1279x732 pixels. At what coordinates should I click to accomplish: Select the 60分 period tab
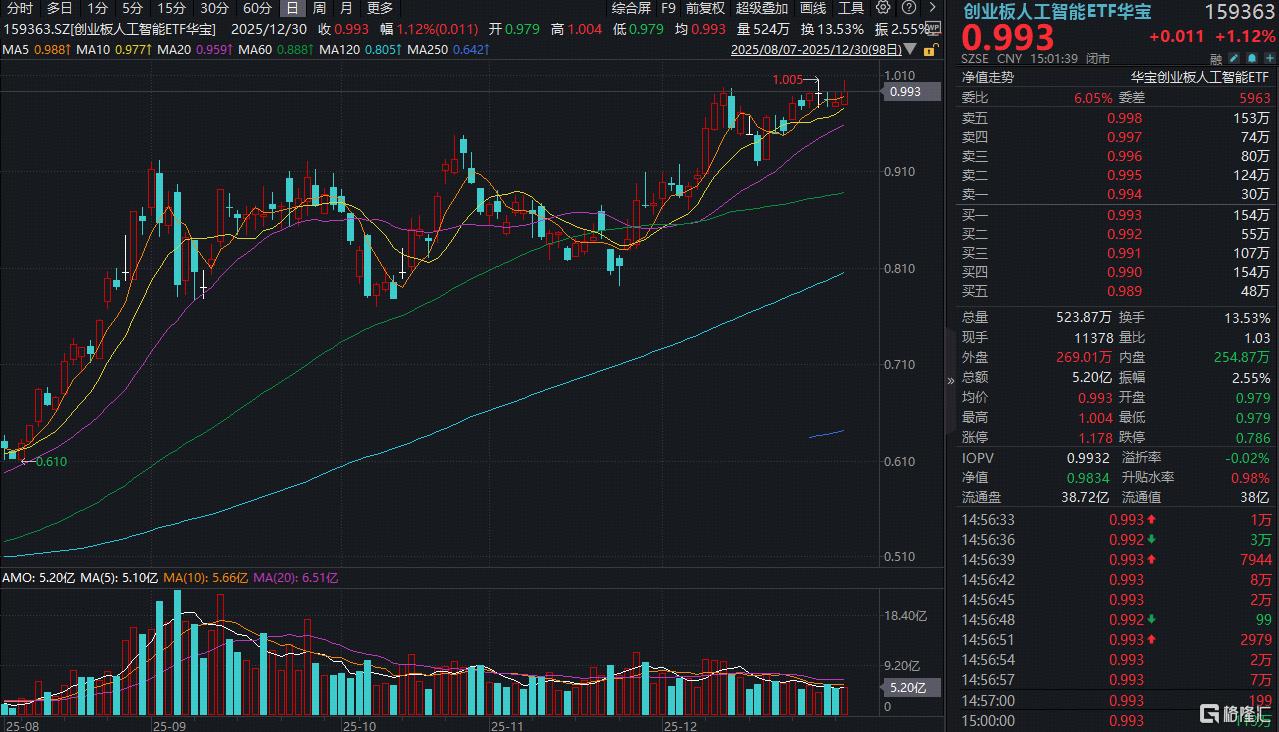coord(257,8)
